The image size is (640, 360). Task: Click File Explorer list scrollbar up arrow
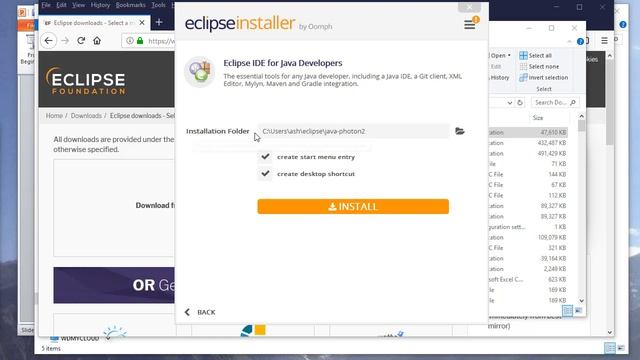coord(582,116)
